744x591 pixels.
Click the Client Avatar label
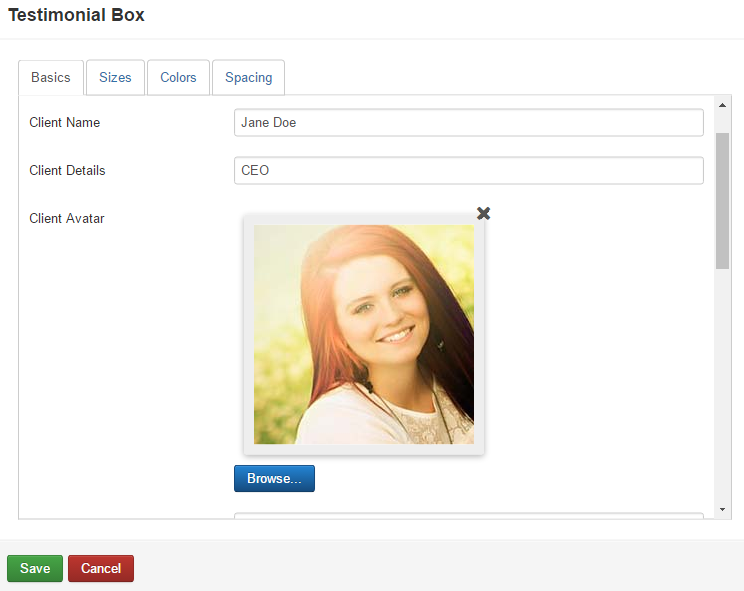pyautogui.click(x=67, y=218)
